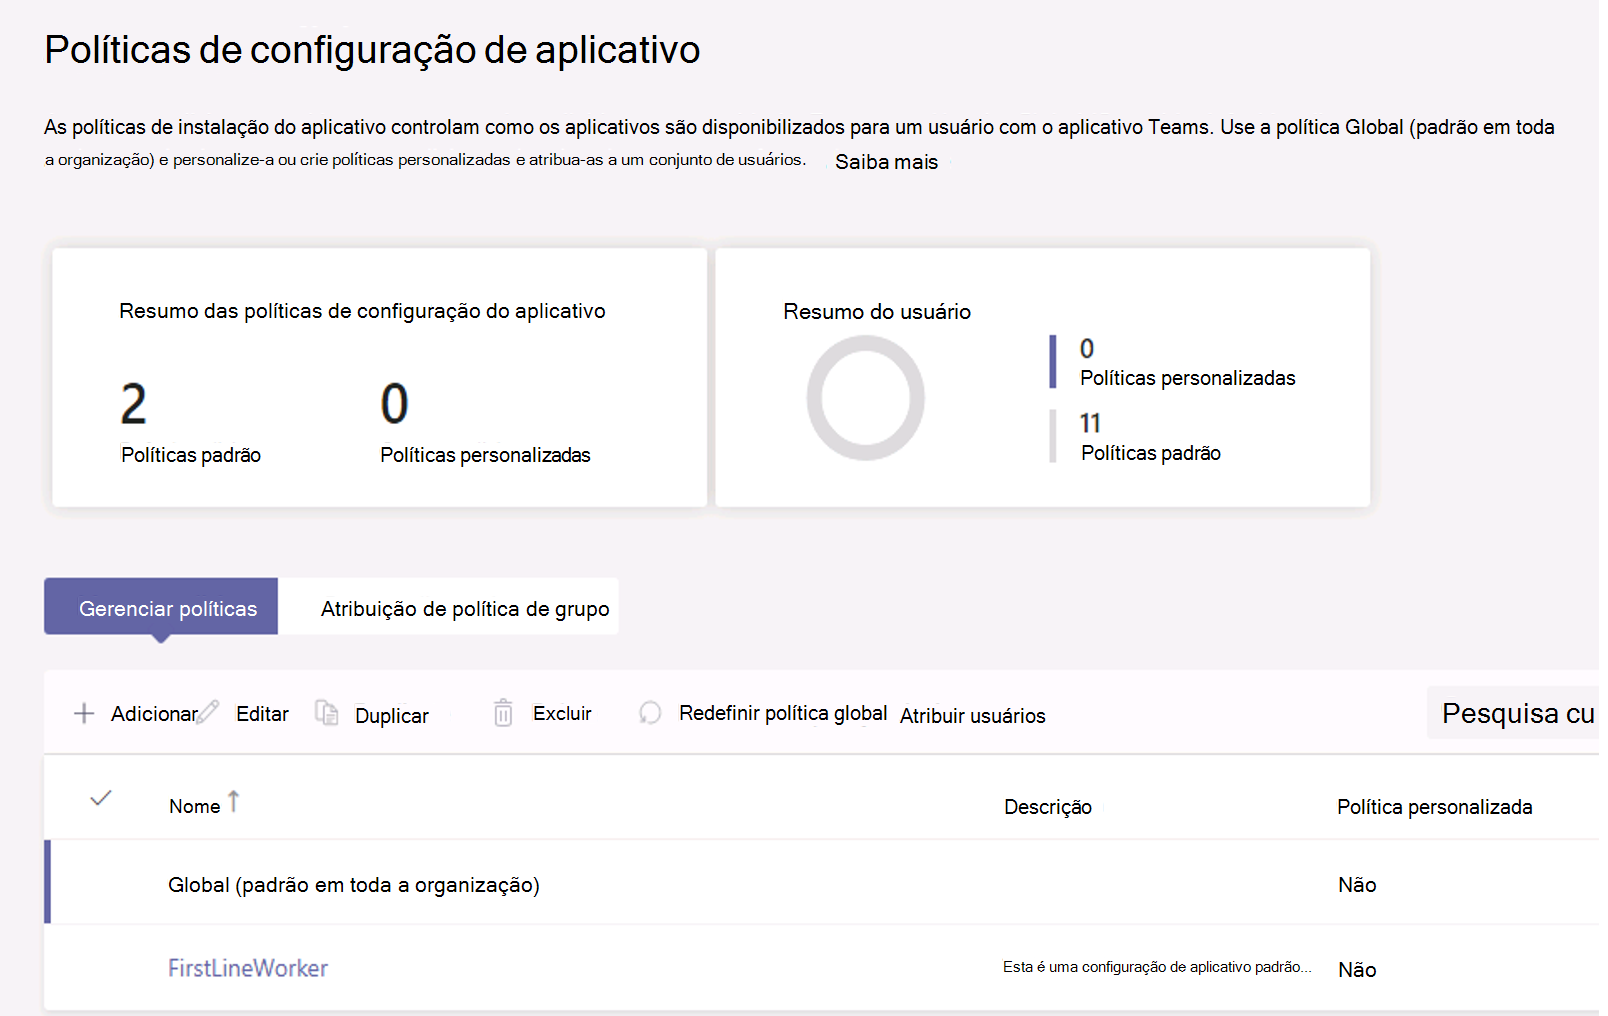Click Não value in Global row

tap(1357, 885)
